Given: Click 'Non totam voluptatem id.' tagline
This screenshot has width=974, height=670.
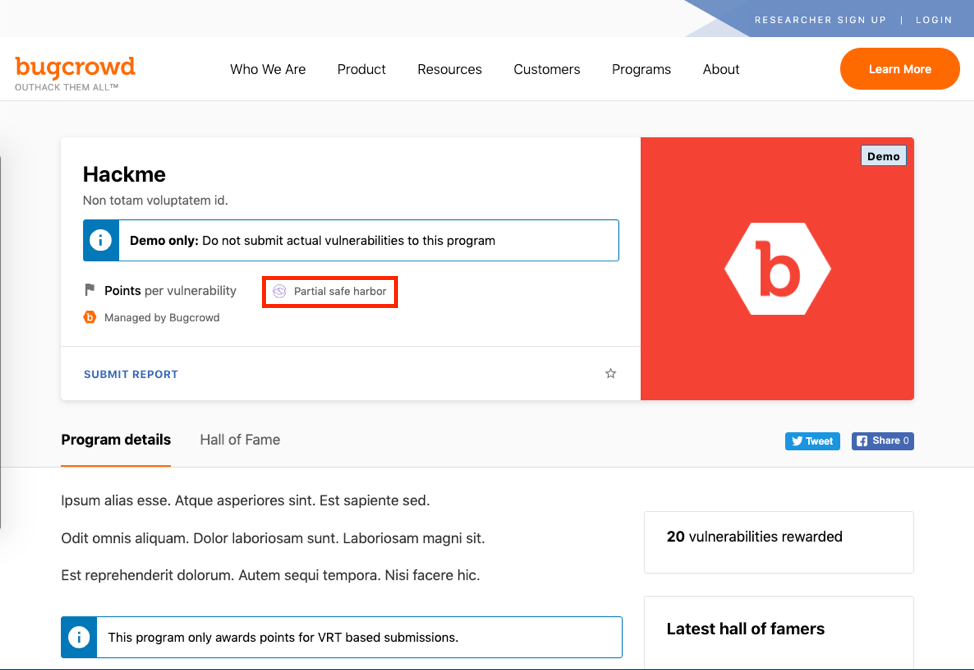Looking at the screenshot, I should coord(155,201).
